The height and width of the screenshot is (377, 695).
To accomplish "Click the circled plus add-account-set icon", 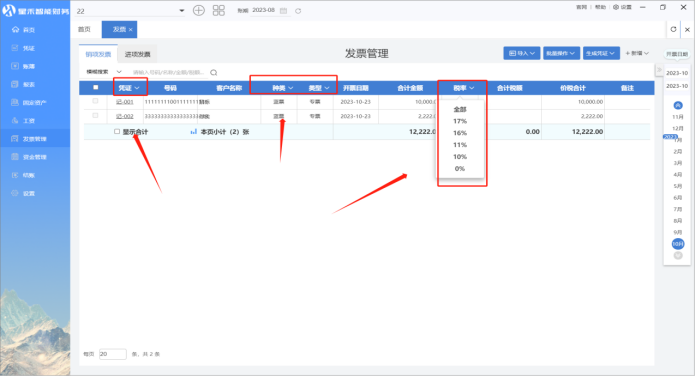I will (x=199, y=10).
